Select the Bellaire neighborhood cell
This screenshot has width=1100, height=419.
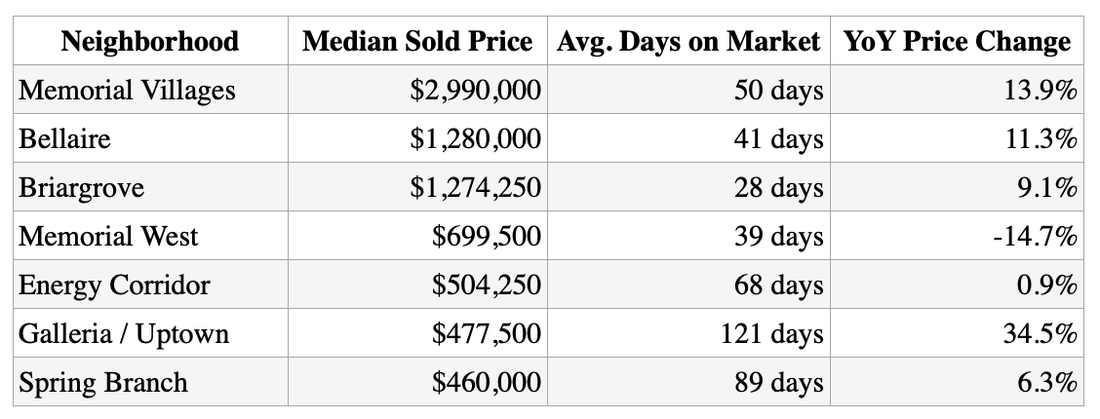(x=150, y=138)
